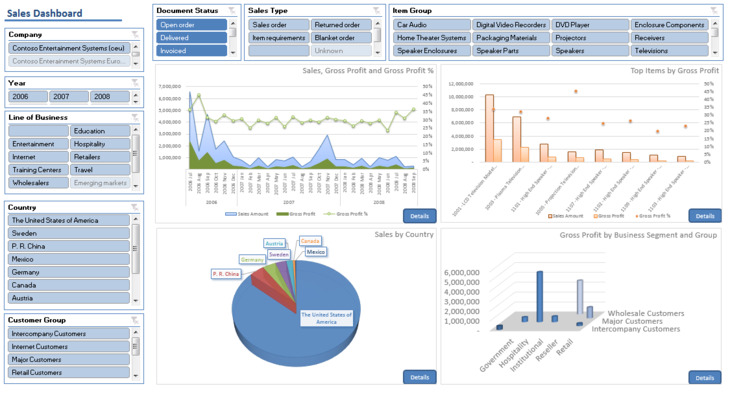Click the P. R. China pie chart label
The height and width of the screenshot is (393, 730).
coord(226,274)
